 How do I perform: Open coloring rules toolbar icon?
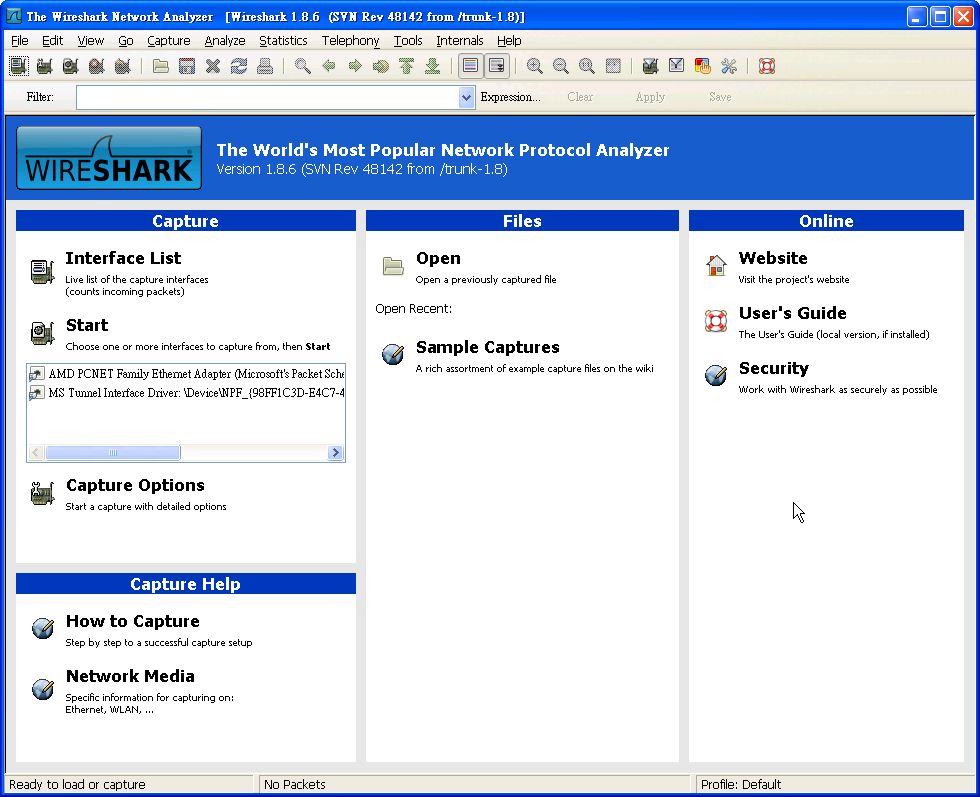click(x=702, y=66)
